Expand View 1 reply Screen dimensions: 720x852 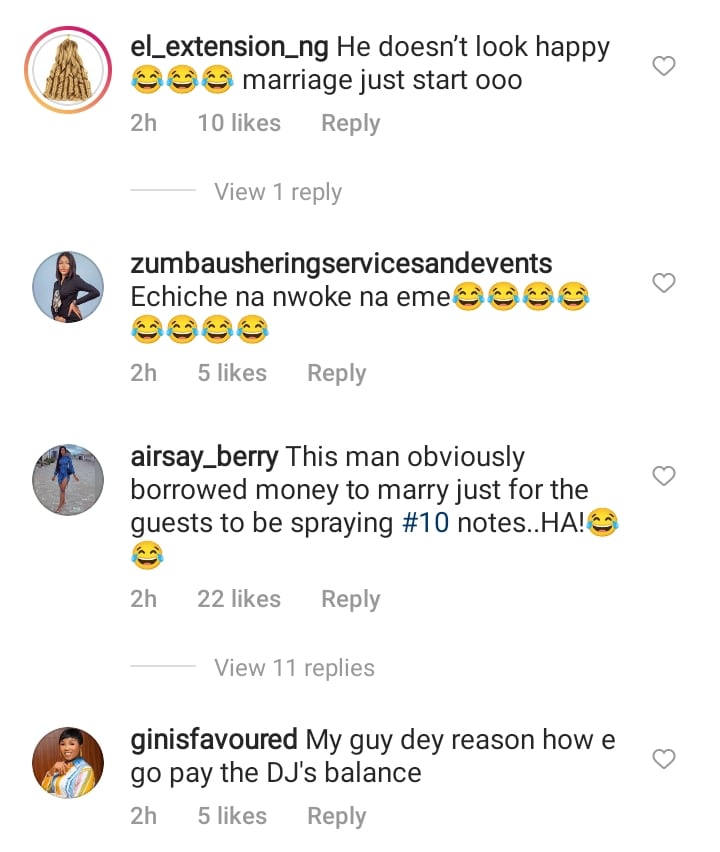point(277,192)
